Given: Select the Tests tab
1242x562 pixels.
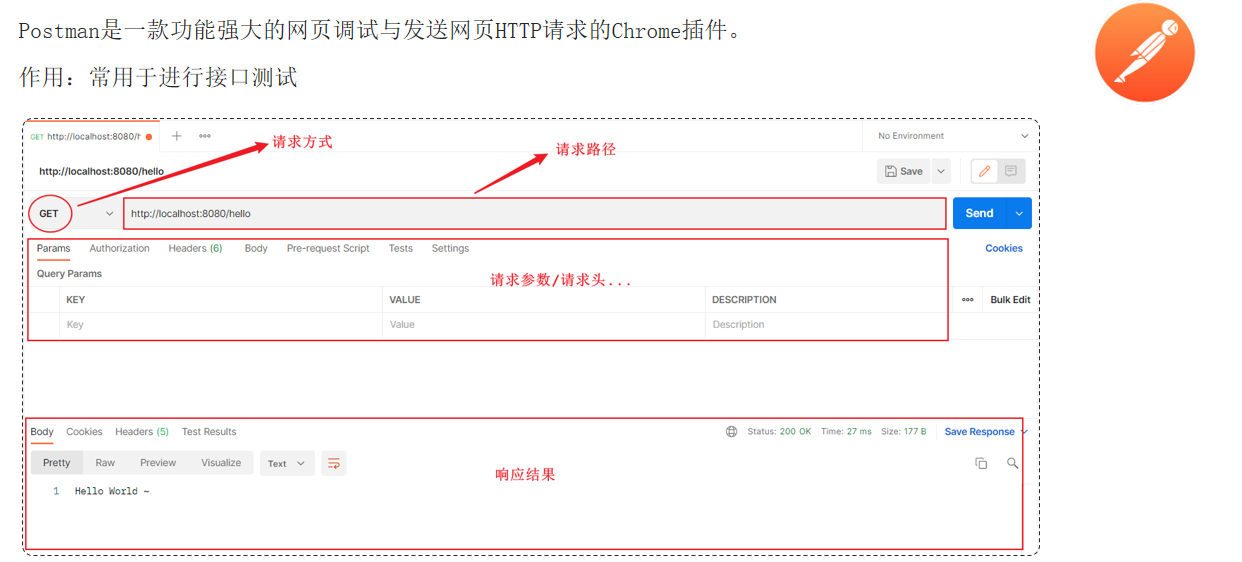Looking at the screenshot, I should tap(400, 248).
